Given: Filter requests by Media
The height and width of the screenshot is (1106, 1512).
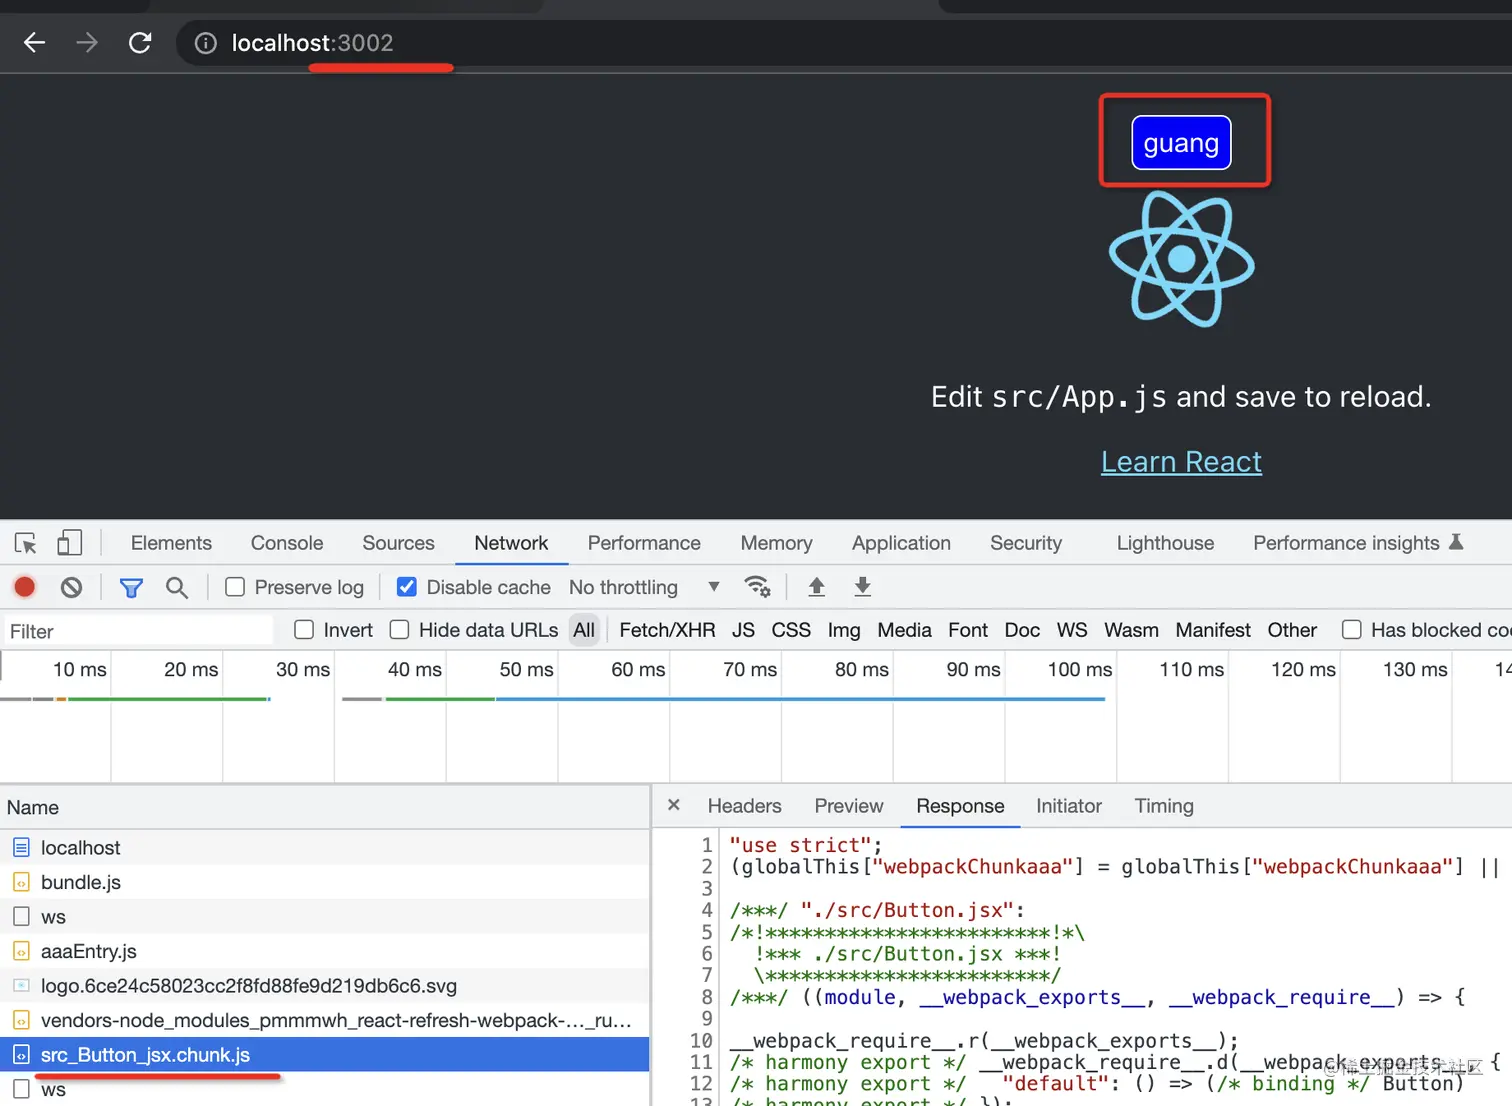Looking at the screenshot, I should tap(904, 630).
